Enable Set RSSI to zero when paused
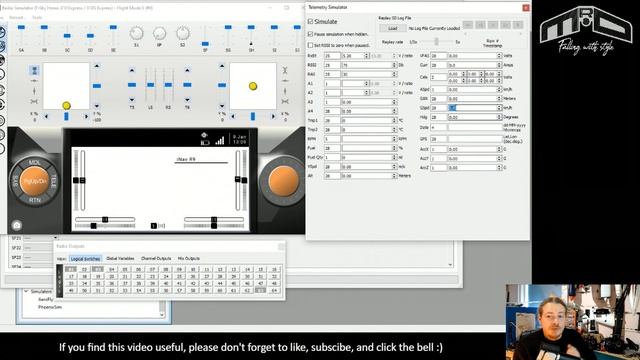Image resolution: width=640 pixels, height=360 pixels. (310, 45)
